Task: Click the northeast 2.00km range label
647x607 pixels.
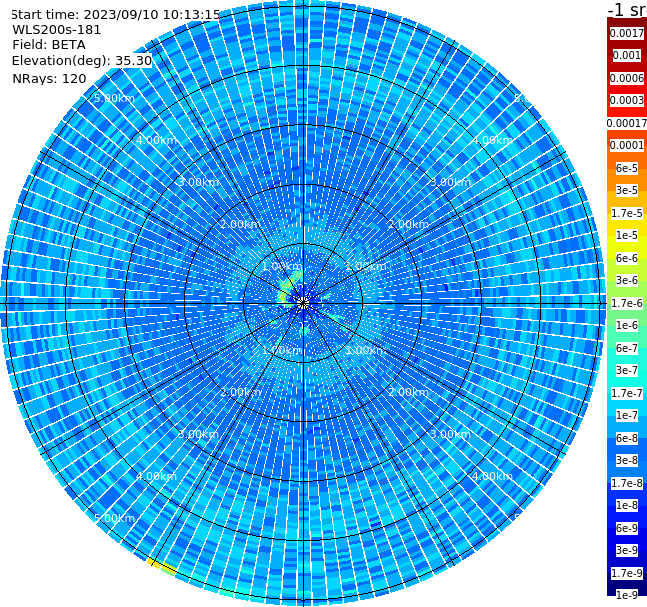Action: (x=408, y=224)
